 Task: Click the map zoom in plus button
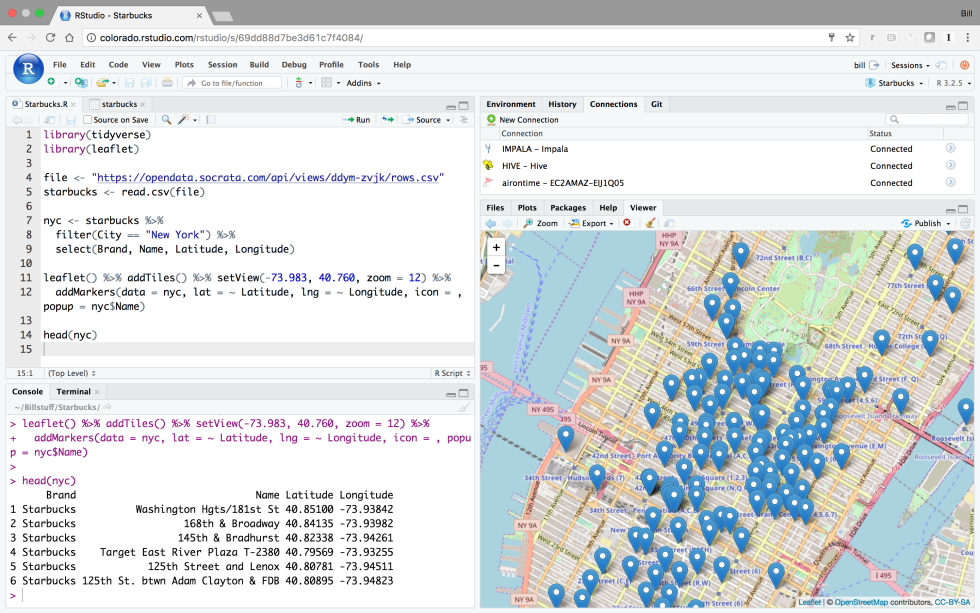[x=497, y=247]
